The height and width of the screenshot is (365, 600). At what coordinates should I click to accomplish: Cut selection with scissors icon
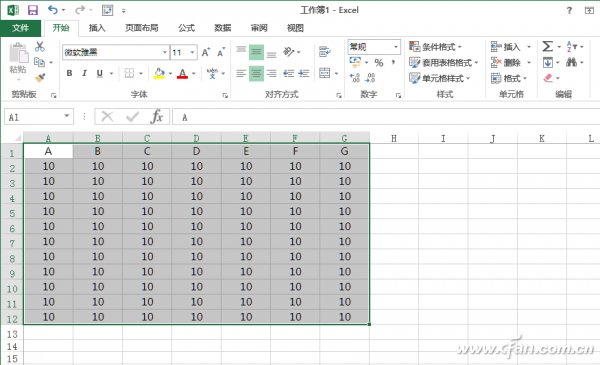coord(39,47)
